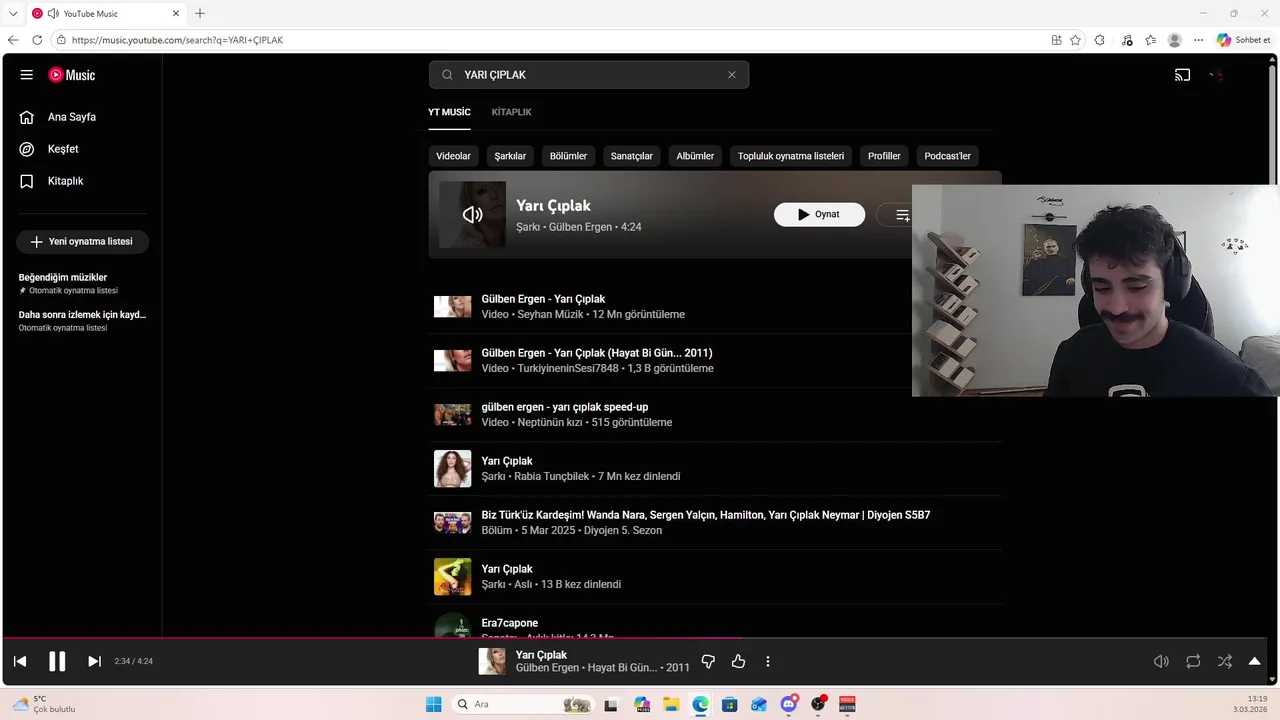Filter results by Bölümler

[568, 156]
